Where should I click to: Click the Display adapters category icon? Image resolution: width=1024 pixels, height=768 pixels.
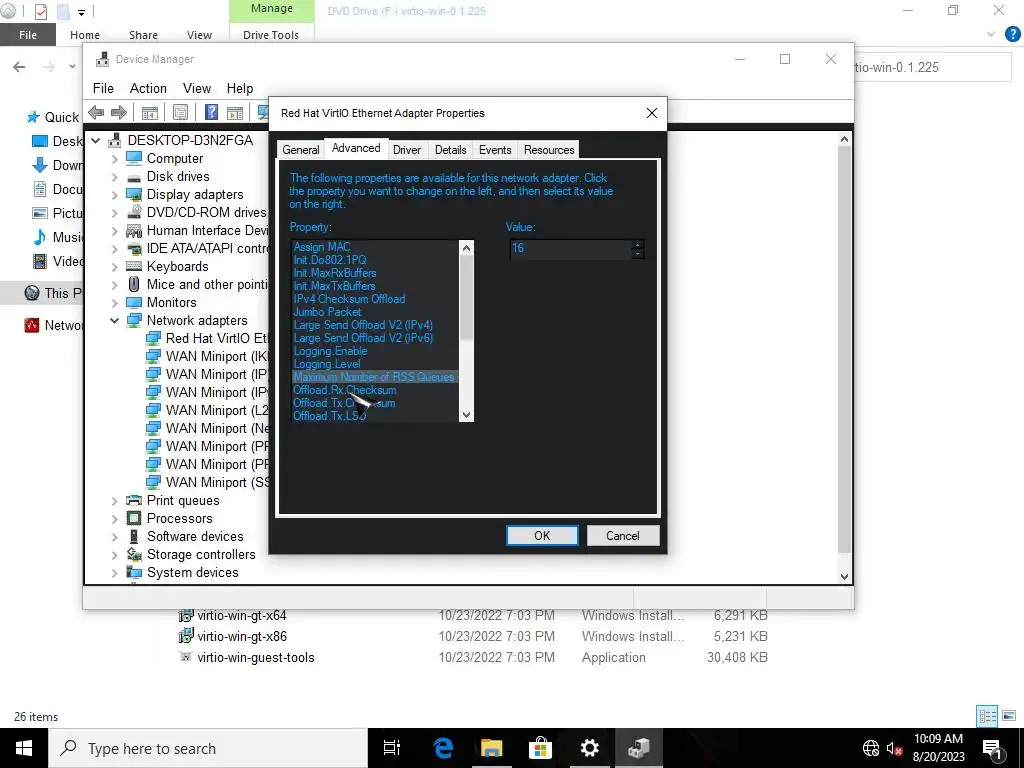pyautogui.click(x=134, y=195)
